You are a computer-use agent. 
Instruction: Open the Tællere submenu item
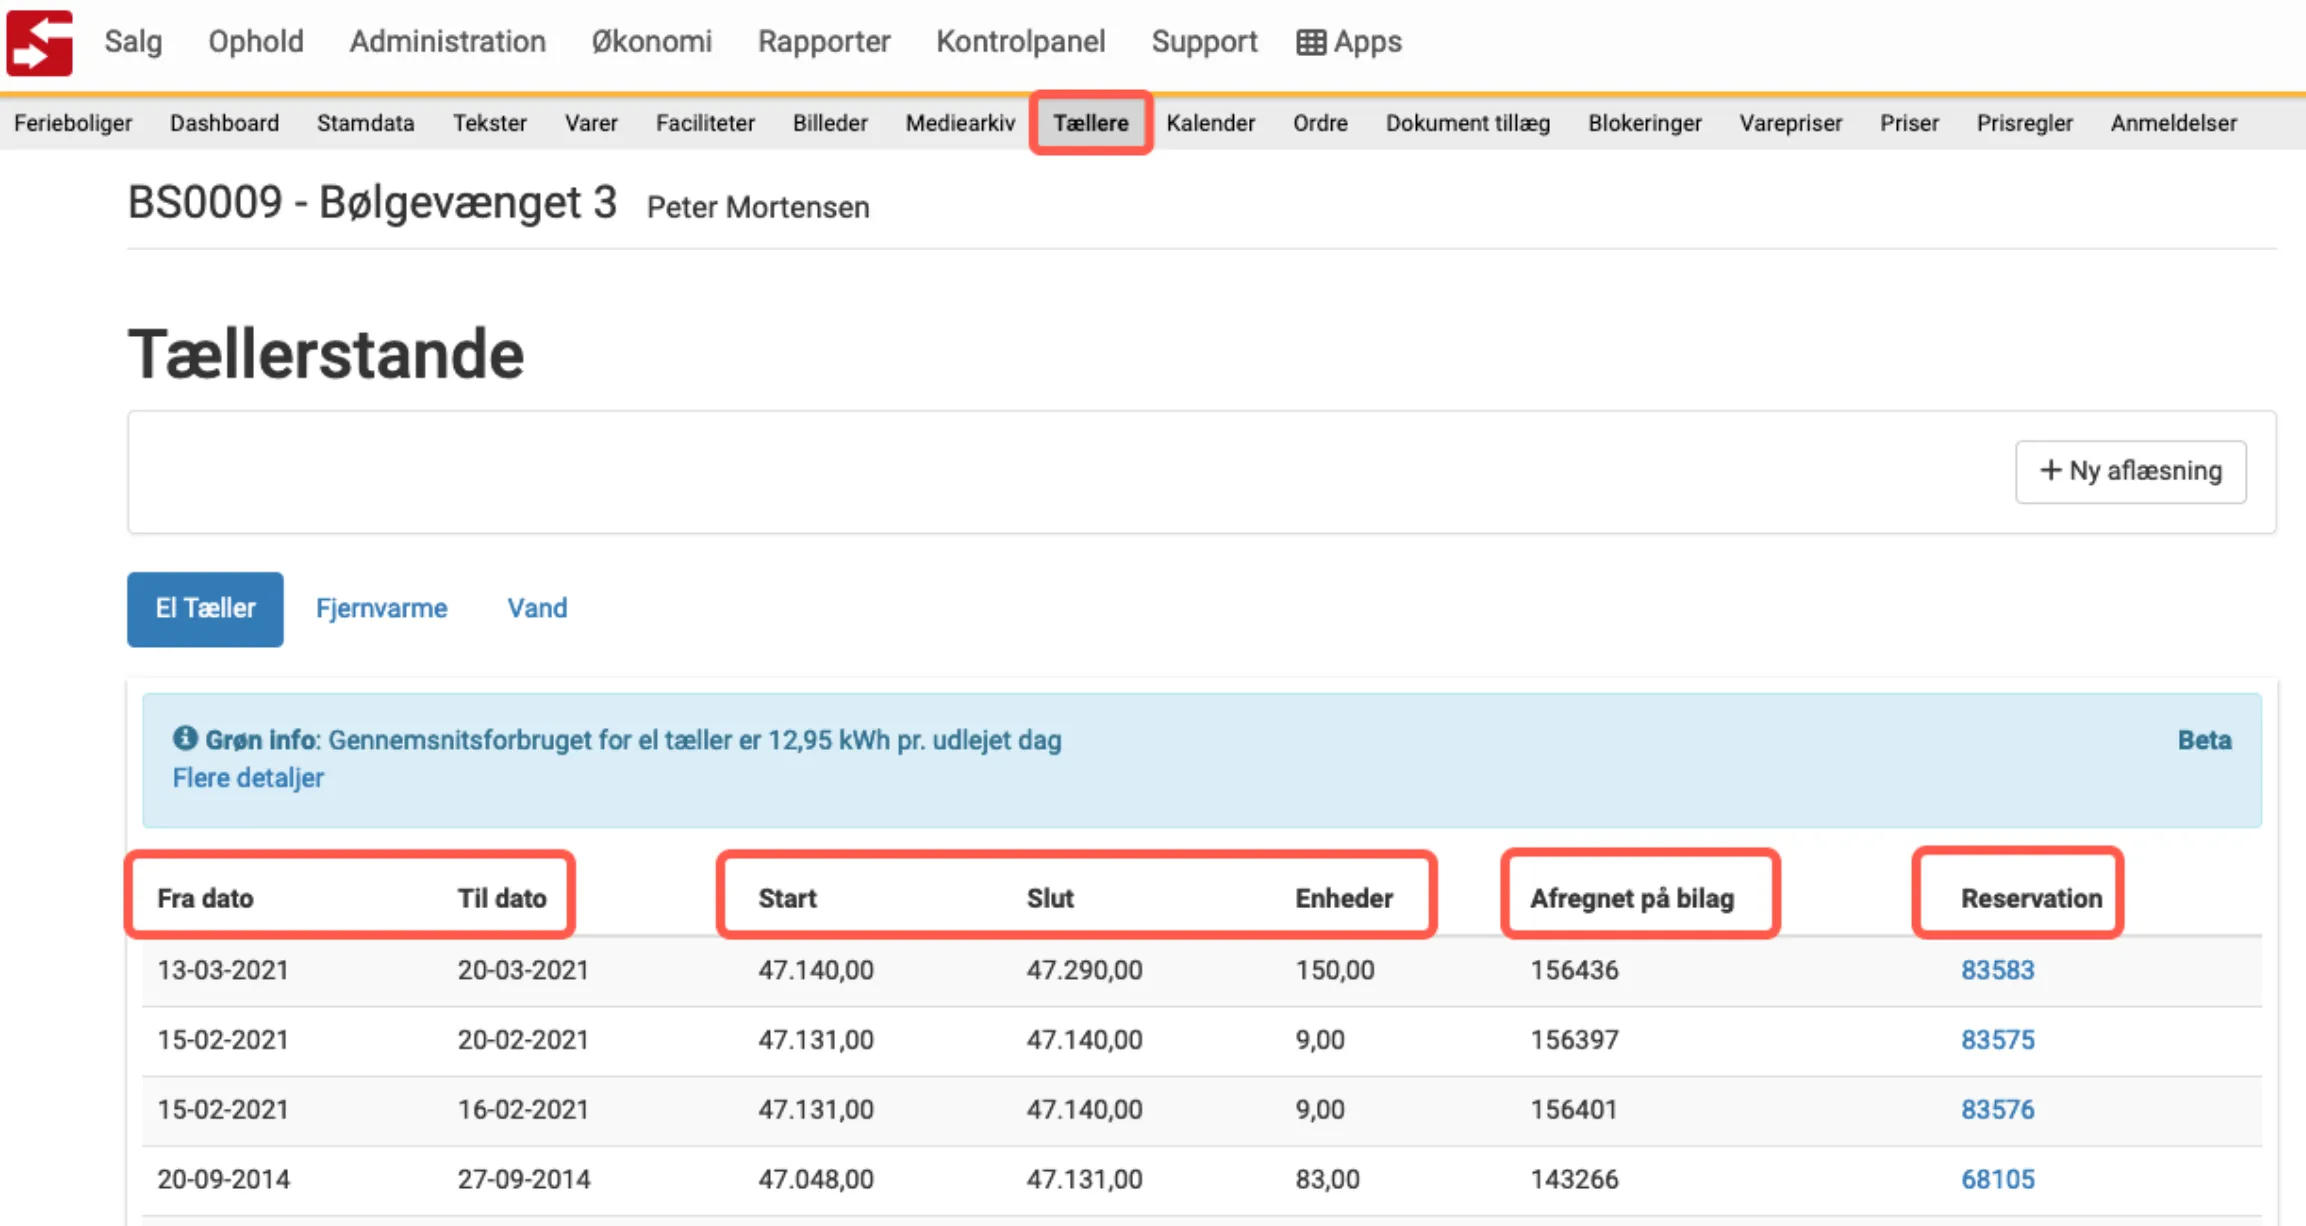1090,123
